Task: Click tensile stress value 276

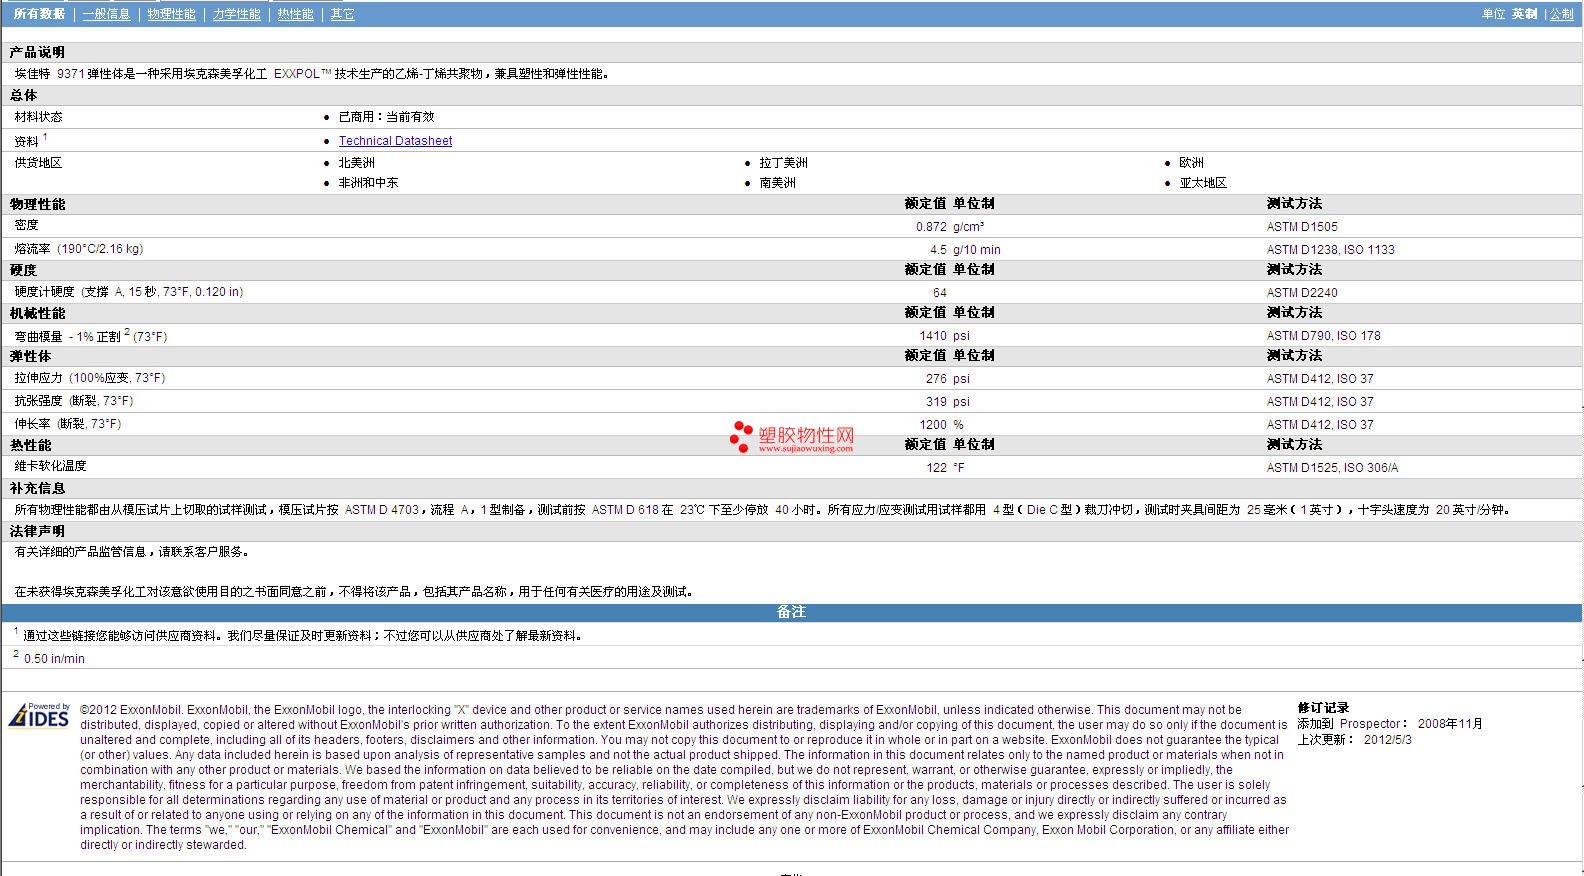Action: (x=936, y=379)
